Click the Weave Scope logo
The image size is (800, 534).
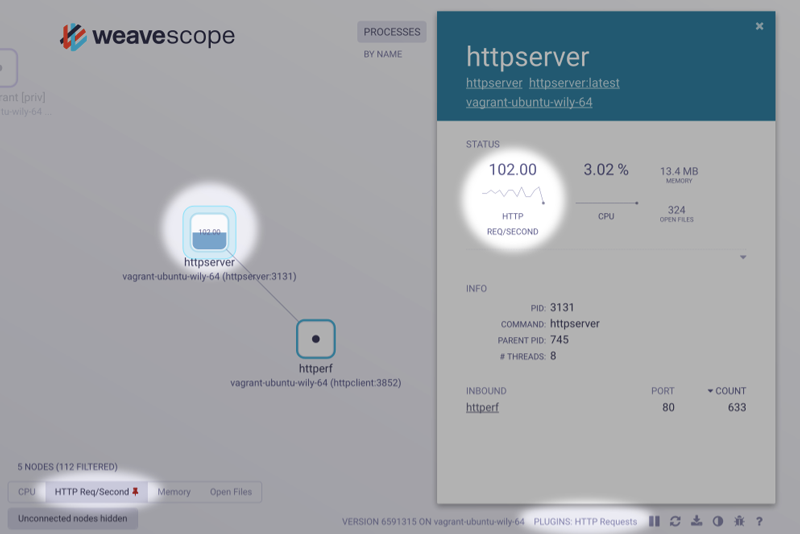147,37
